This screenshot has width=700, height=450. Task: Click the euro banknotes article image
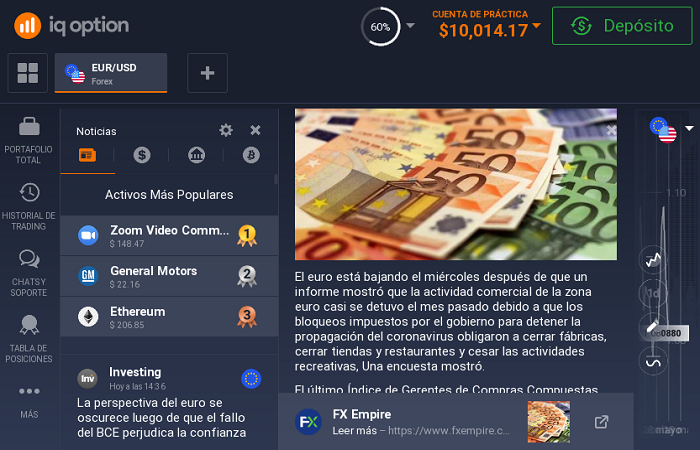click(x=456, y=184)
